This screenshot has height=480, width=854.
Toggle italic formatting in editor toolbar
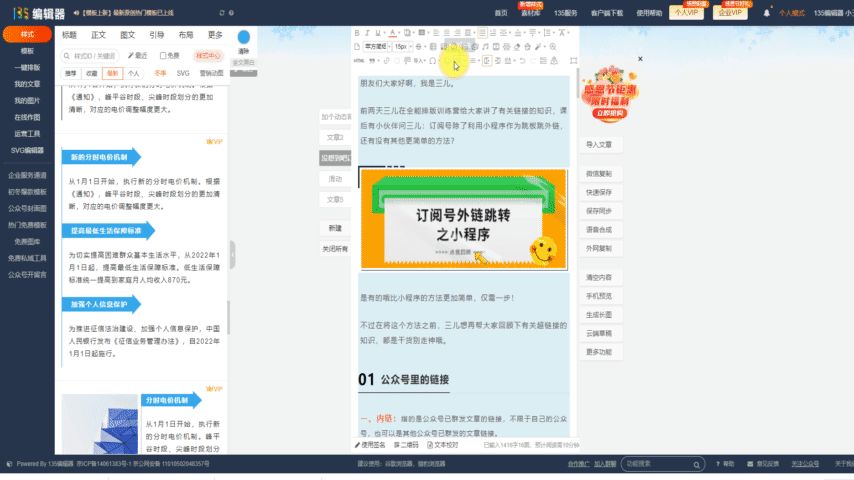tap(367, 33)
